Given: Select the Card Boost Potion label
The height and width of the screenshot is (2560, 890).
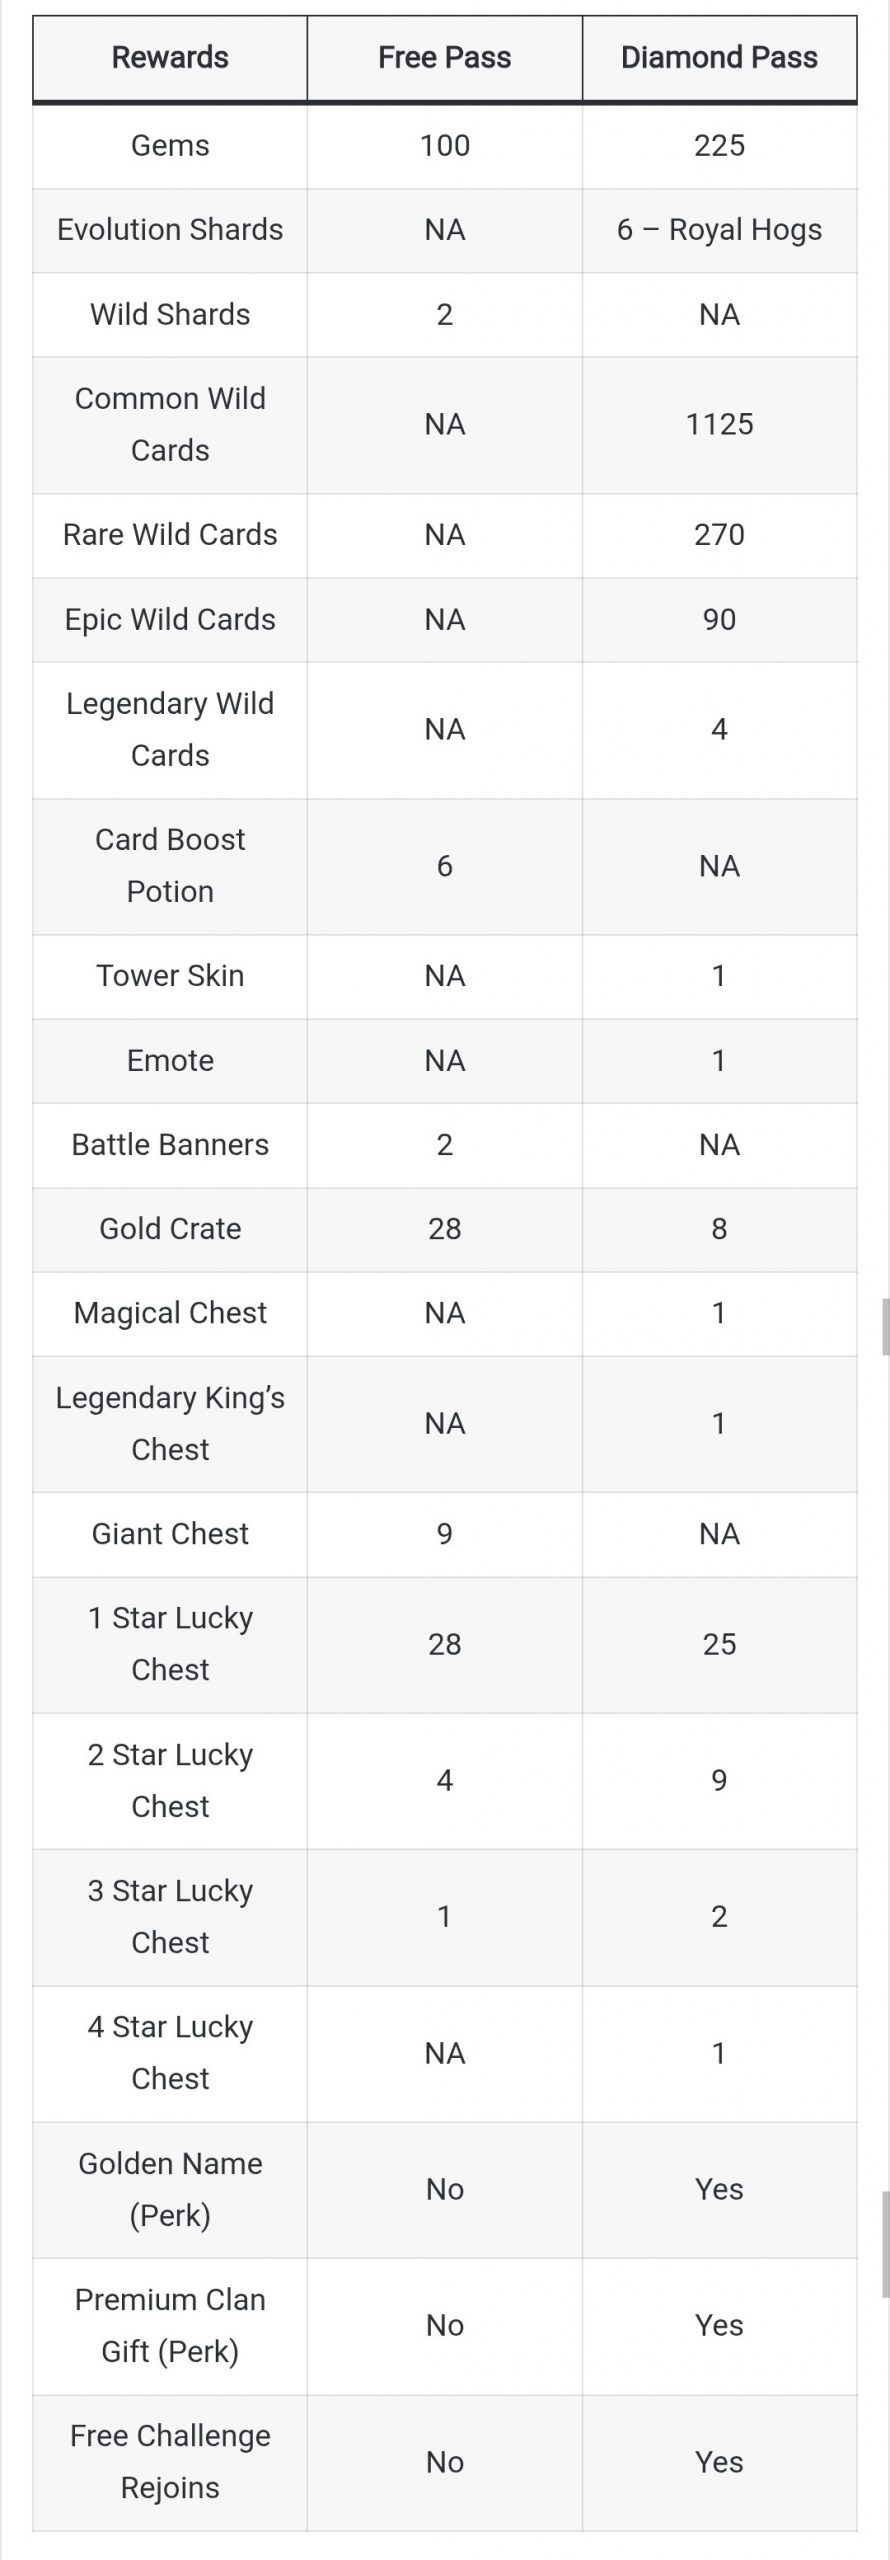Looking at the screenshot, I should pyautogui.click(x=170, y=865).
